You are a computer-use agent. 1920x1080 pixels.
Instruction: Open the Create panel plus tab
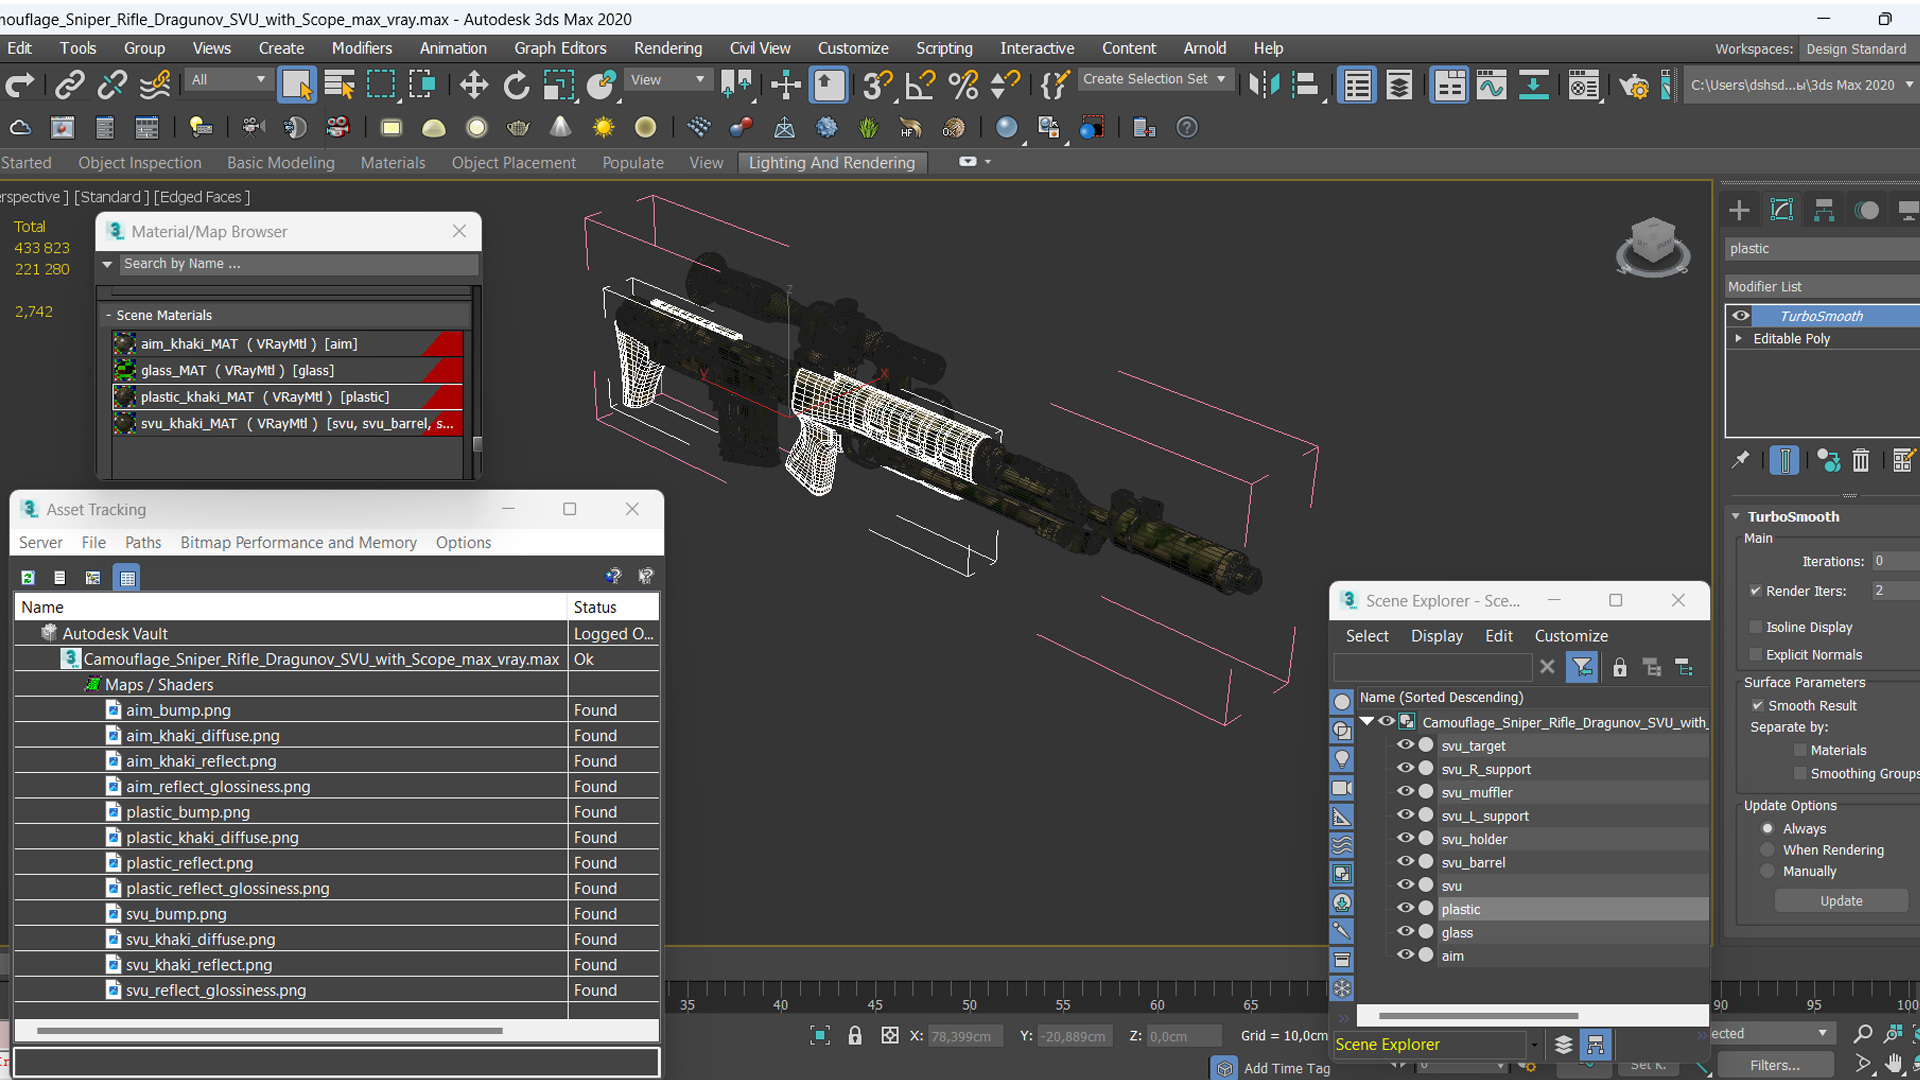click(x=1739, y=210)
